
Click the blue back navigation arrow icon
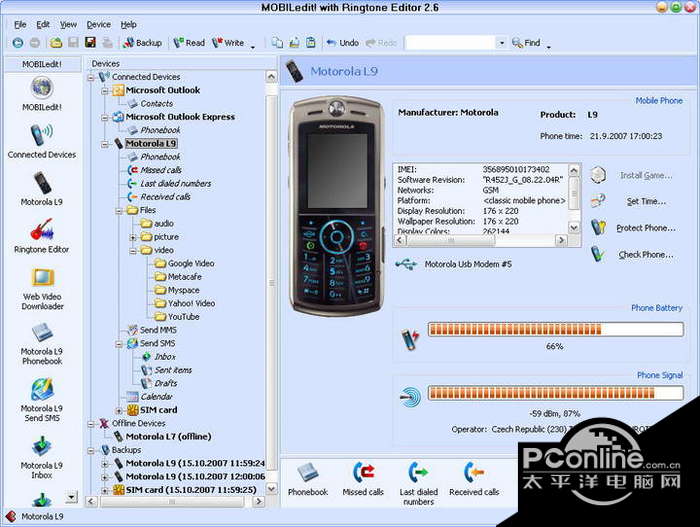click(x=18, y=43)
